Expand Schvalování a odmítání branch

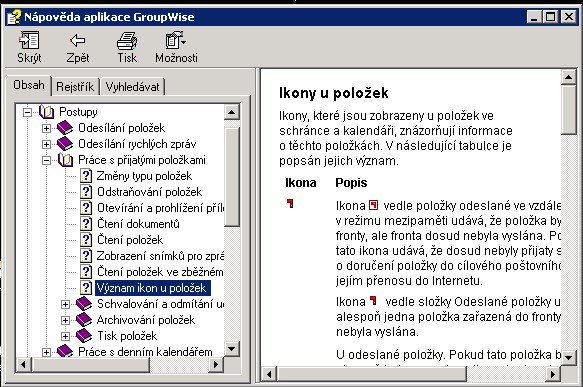coord(65,304)
